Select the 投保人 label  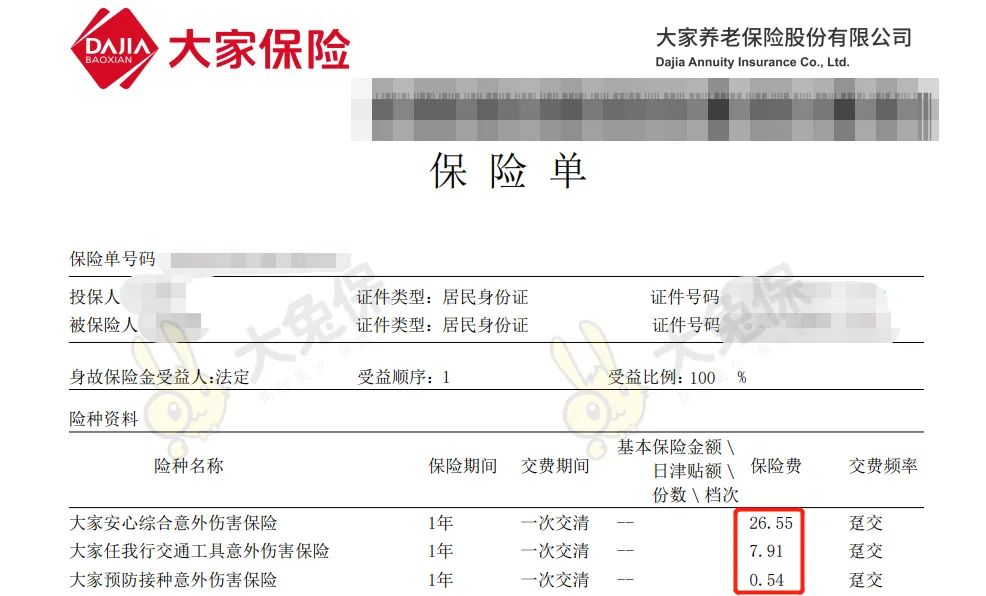pyautogui.click(x=94, y=297)
